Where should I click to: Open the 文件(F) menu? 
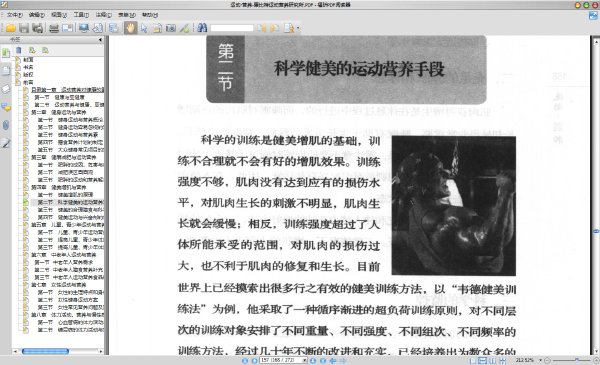coord(15,15)
